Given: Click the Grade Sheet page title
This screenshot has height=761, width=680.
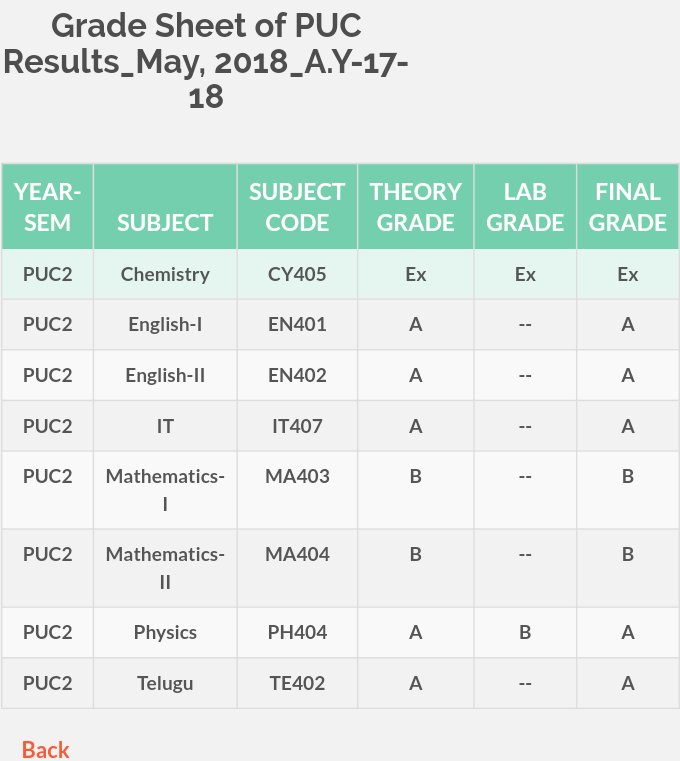Looking at the screenshot, I should (206, 61).
